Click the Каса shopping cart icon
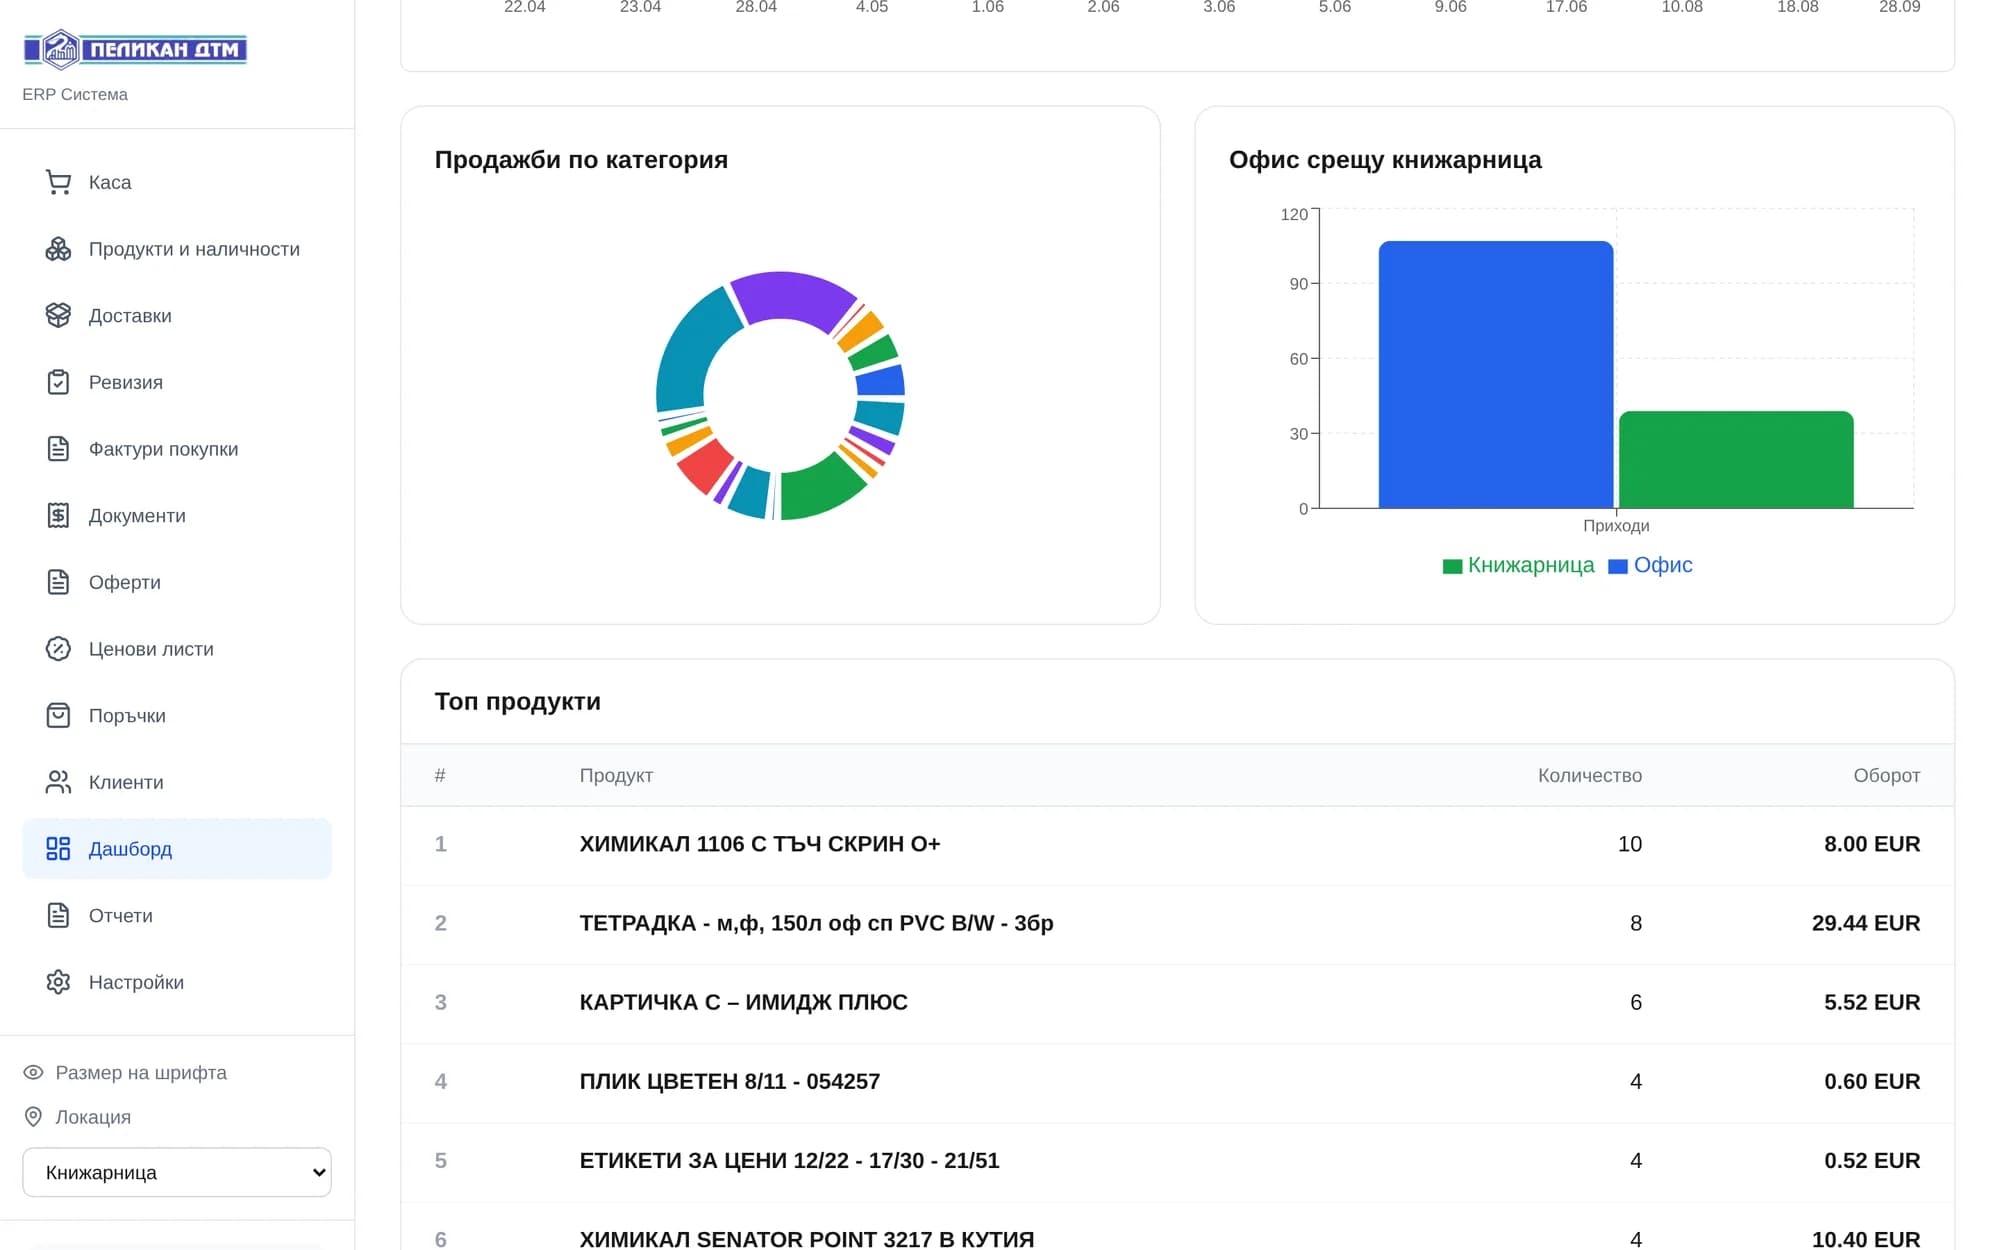The height and width of the screenshot is (1250, 2000). coord(58,182)
